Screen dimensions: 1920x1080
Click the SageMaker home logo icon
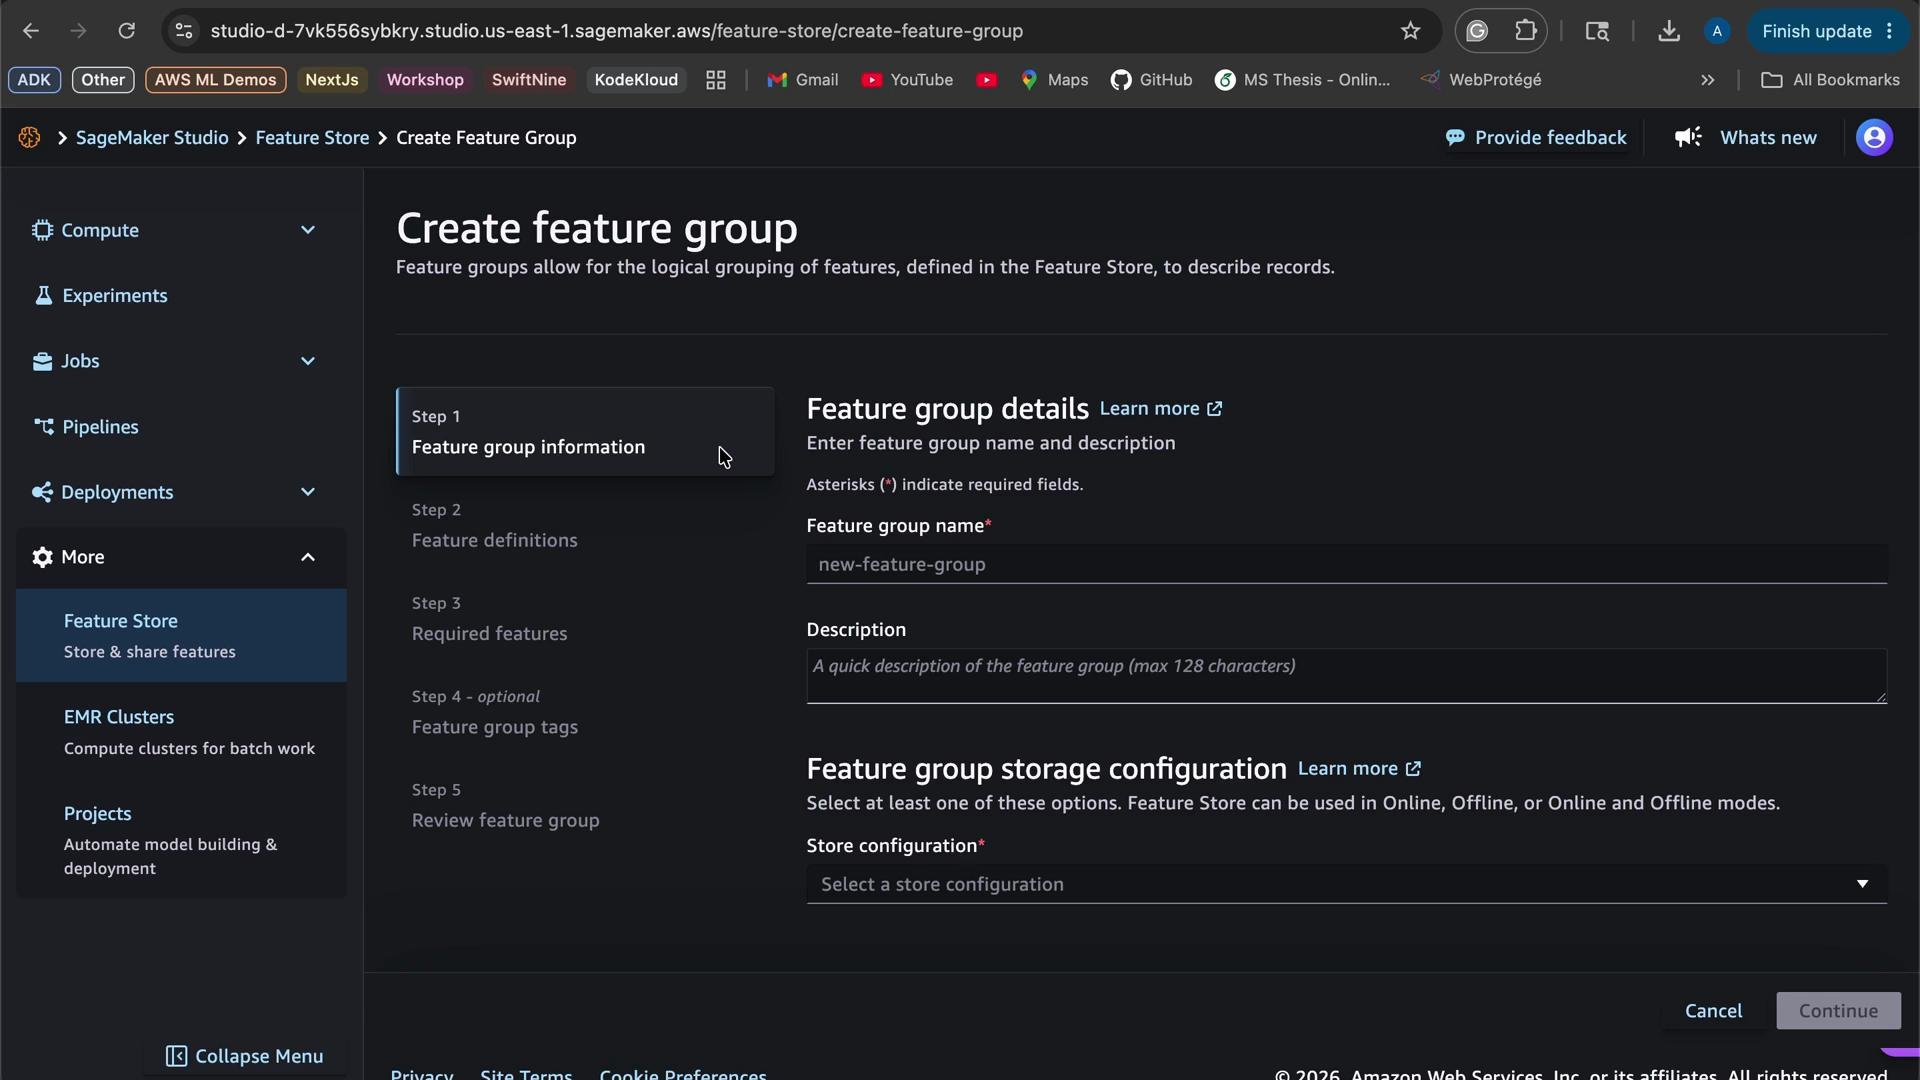coord(29,138)
